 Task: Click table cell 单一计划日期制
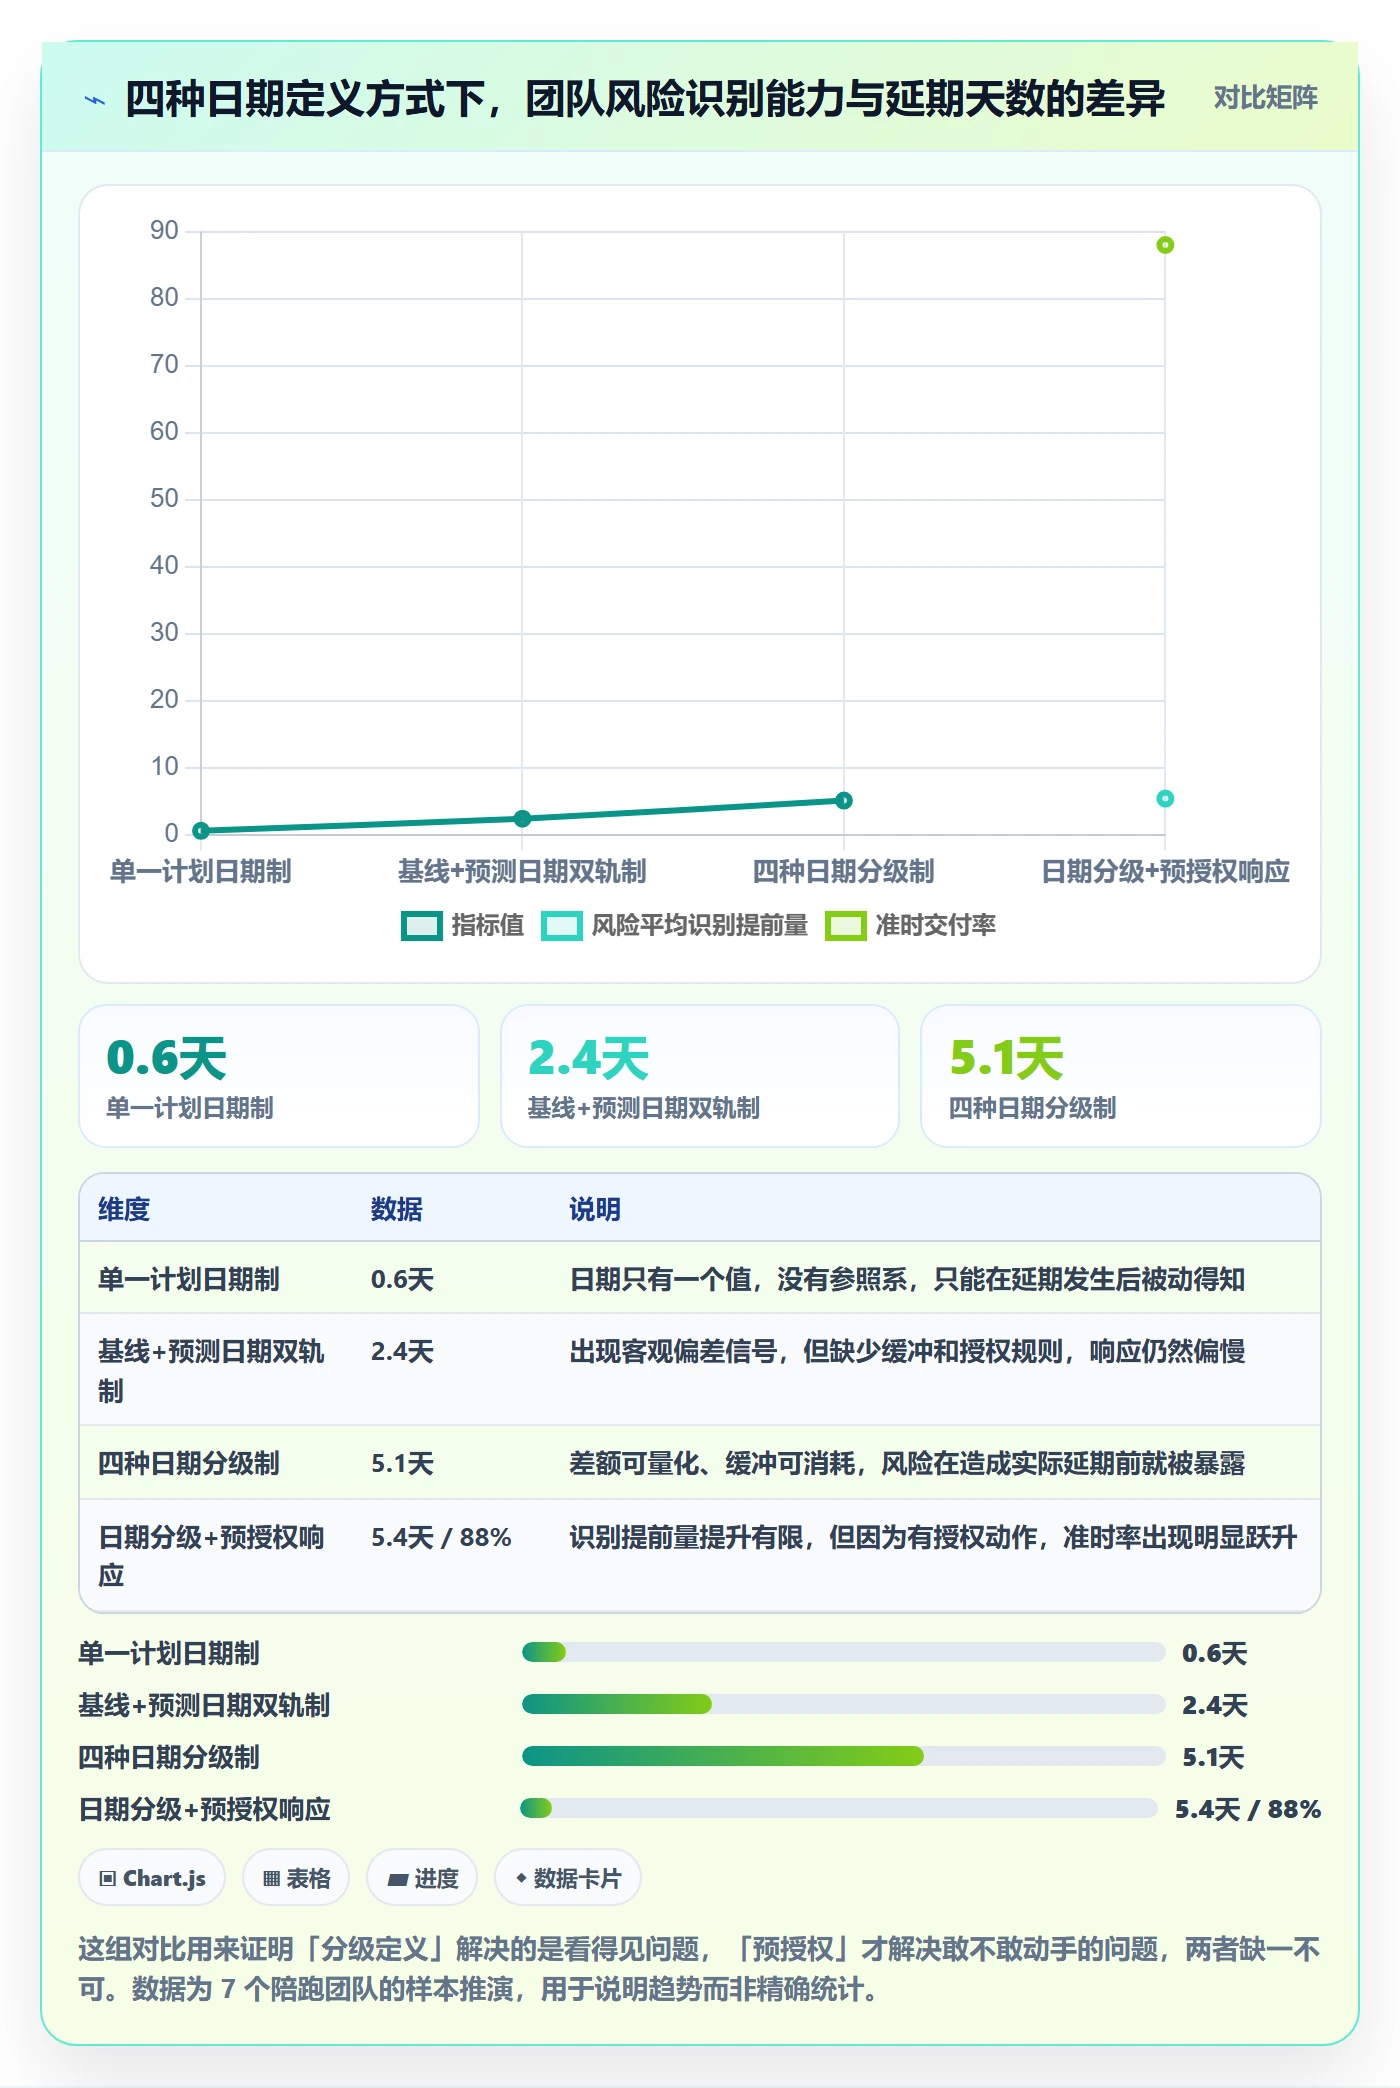(189, 1279)
